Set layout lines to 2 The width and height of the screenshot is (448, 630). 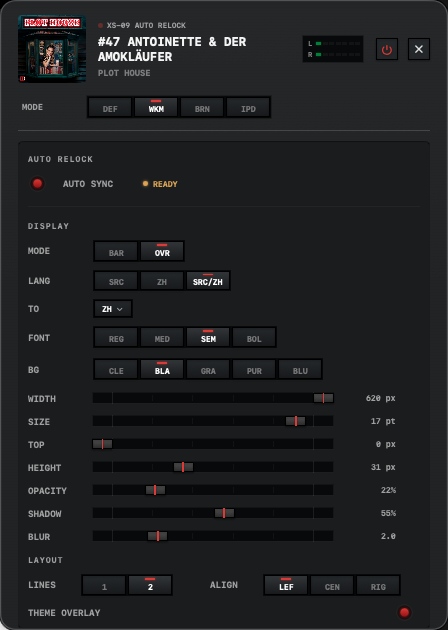point(150,585)
